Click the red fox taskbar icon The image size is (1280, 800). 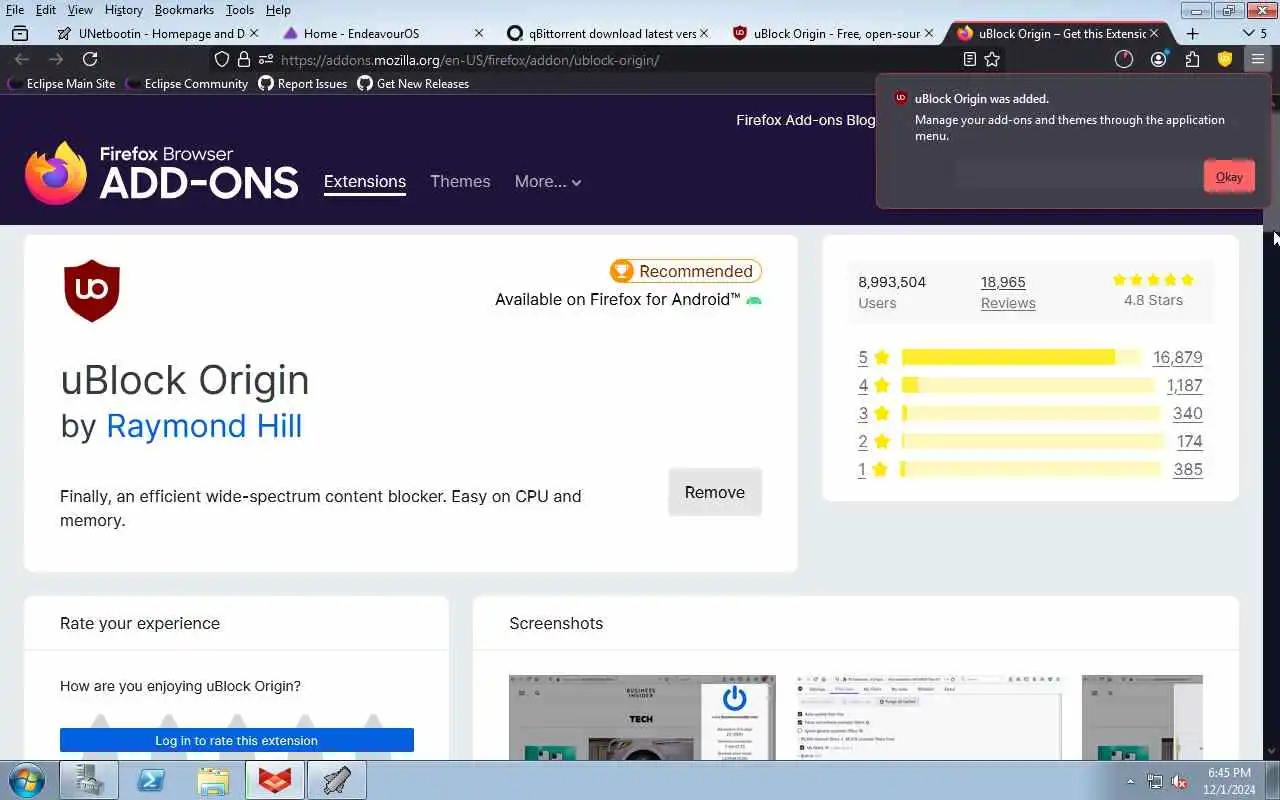275,780
